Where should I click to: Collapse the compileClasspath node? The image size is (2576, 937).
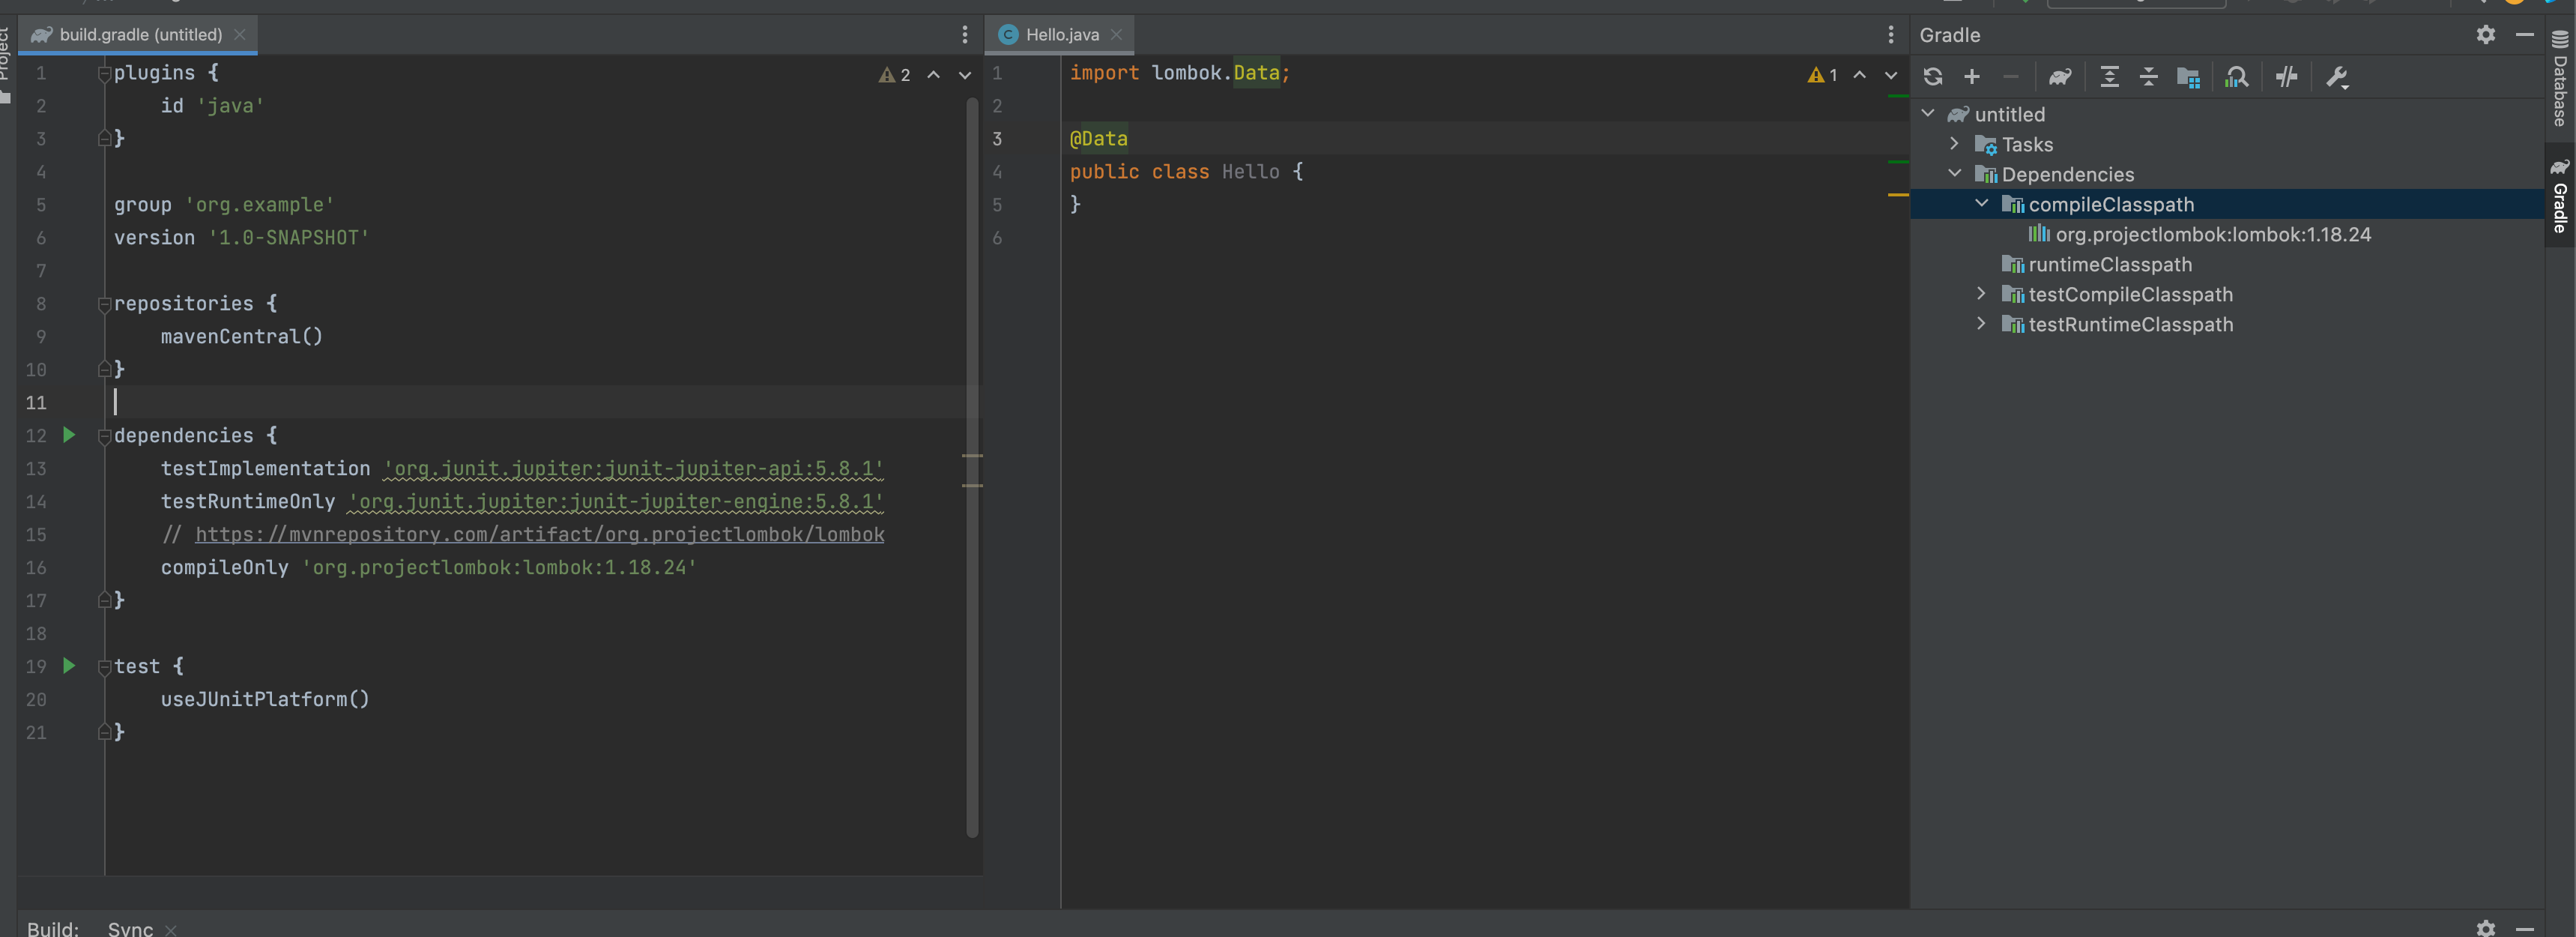pos(1981,204)
